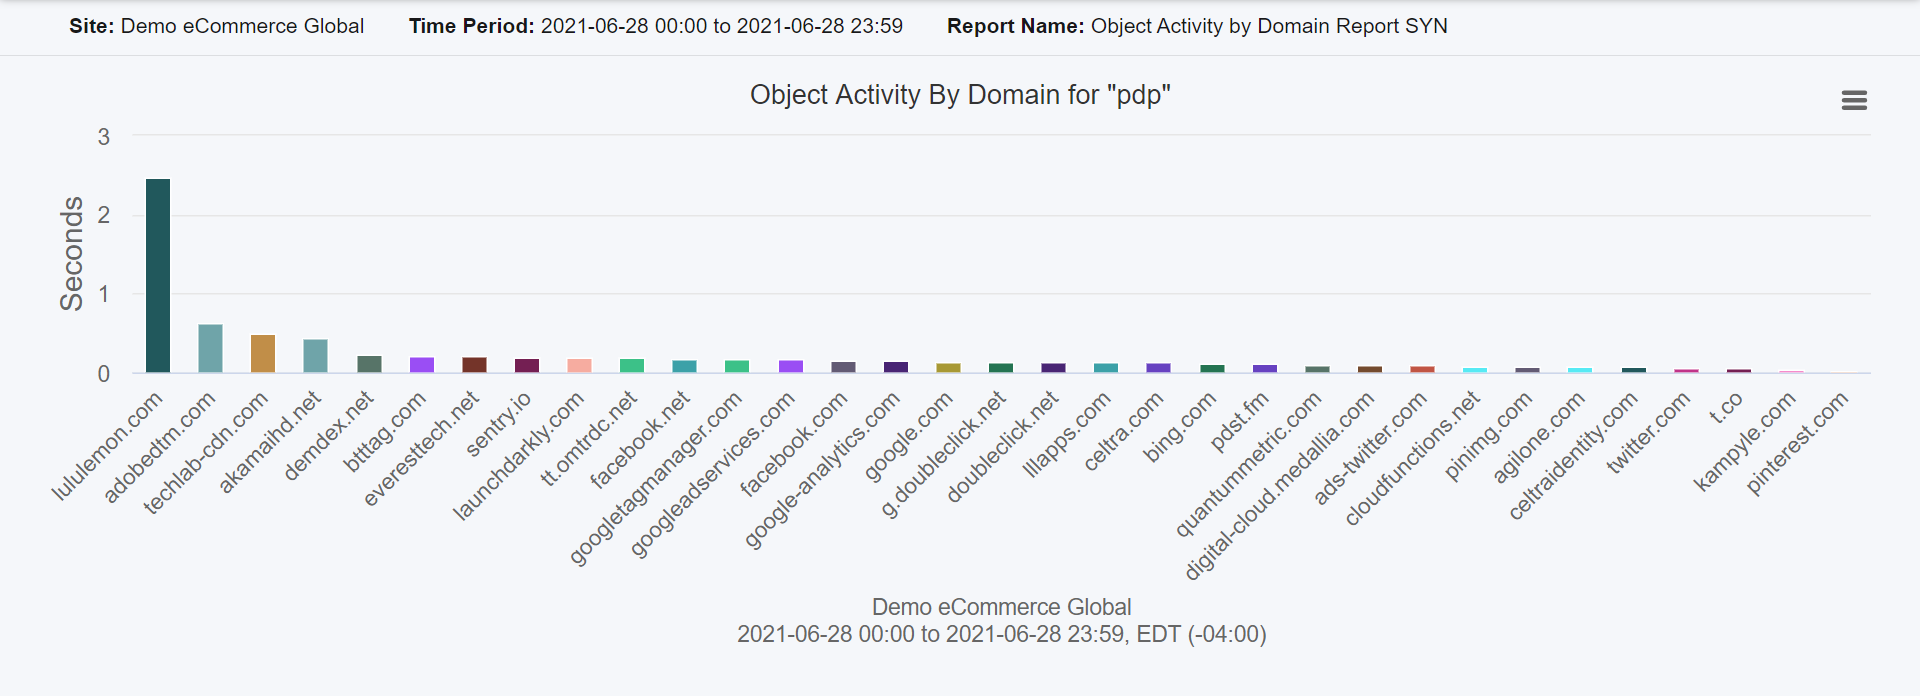Click the ads-twitter.com axis label

point(1369,448)
